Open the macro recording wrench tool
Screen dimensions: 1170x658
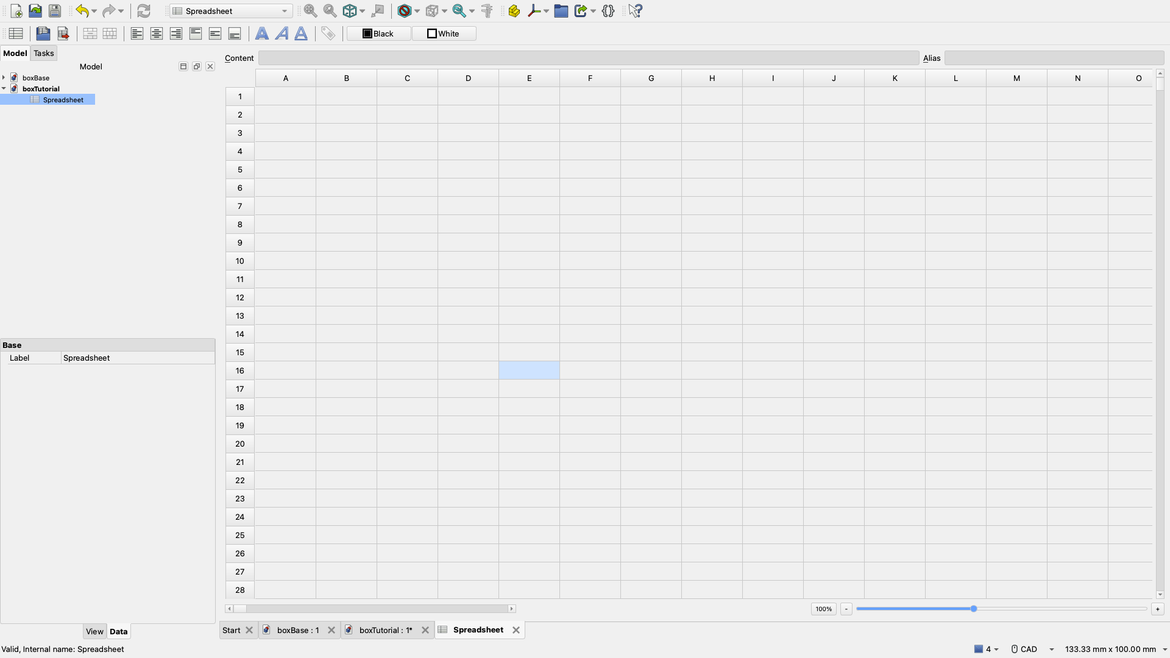(536, 10)
